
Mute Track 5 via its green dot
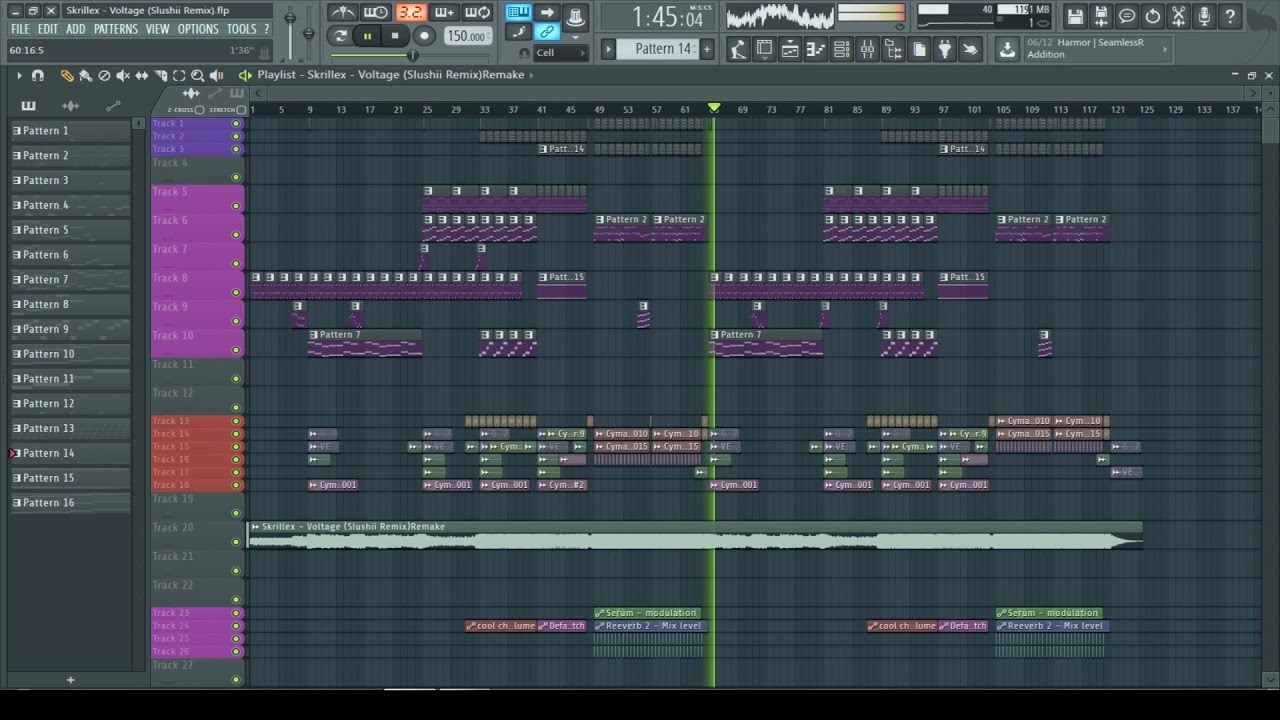pos(236,206)
